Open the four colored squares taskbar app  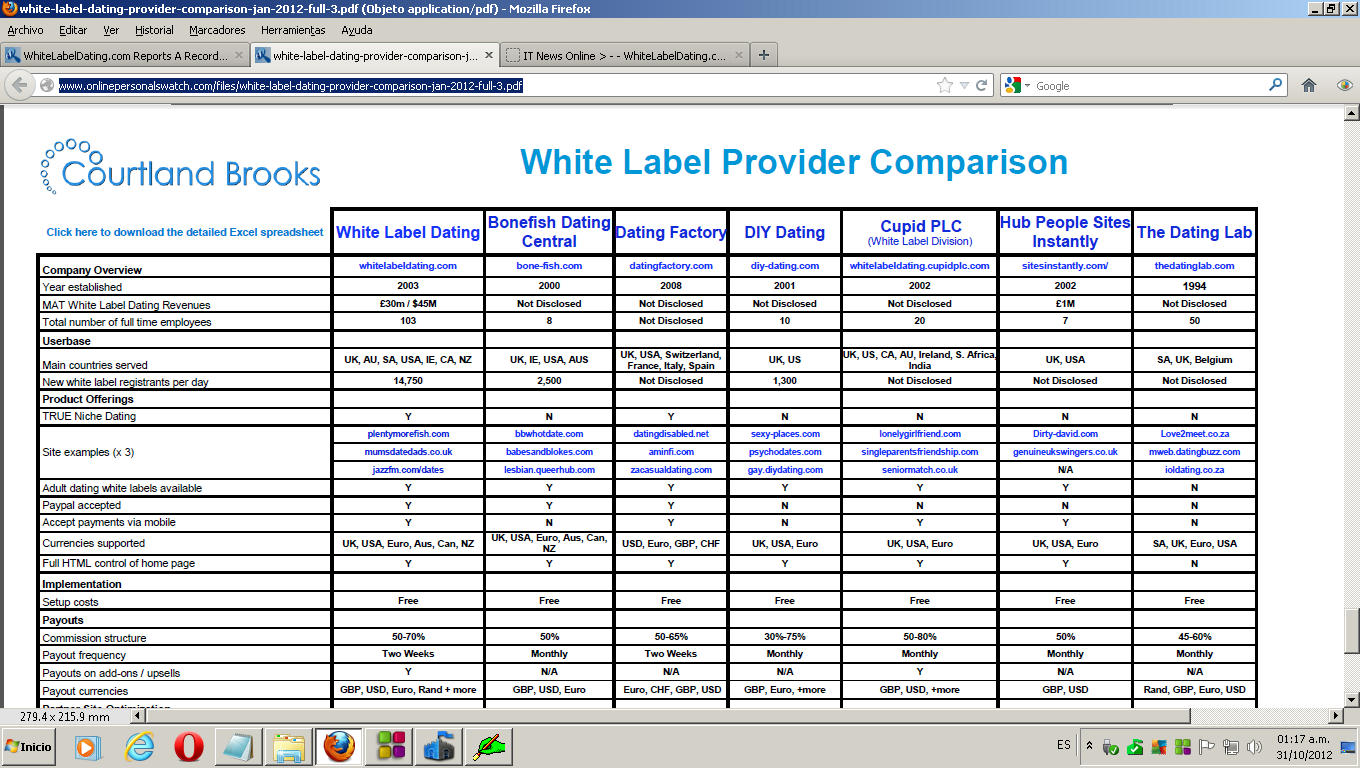(x=390, y=746)
